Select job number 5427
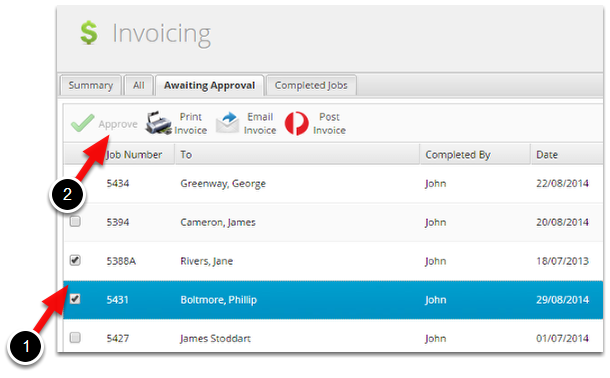Viewport: 610px width, 378px height. click(118, 338)
